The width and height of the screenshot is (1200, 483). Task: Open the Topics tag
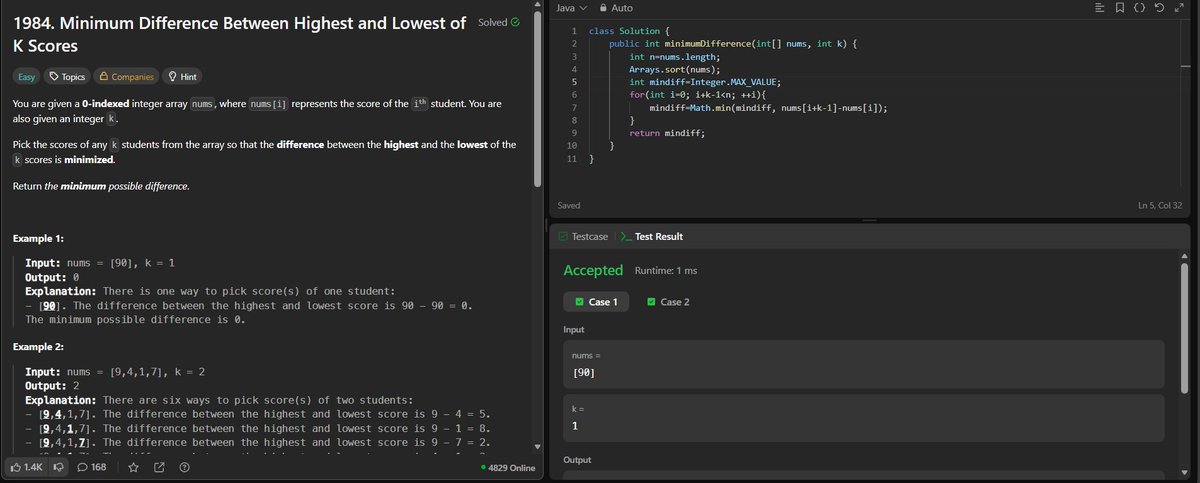click(67, 76)
